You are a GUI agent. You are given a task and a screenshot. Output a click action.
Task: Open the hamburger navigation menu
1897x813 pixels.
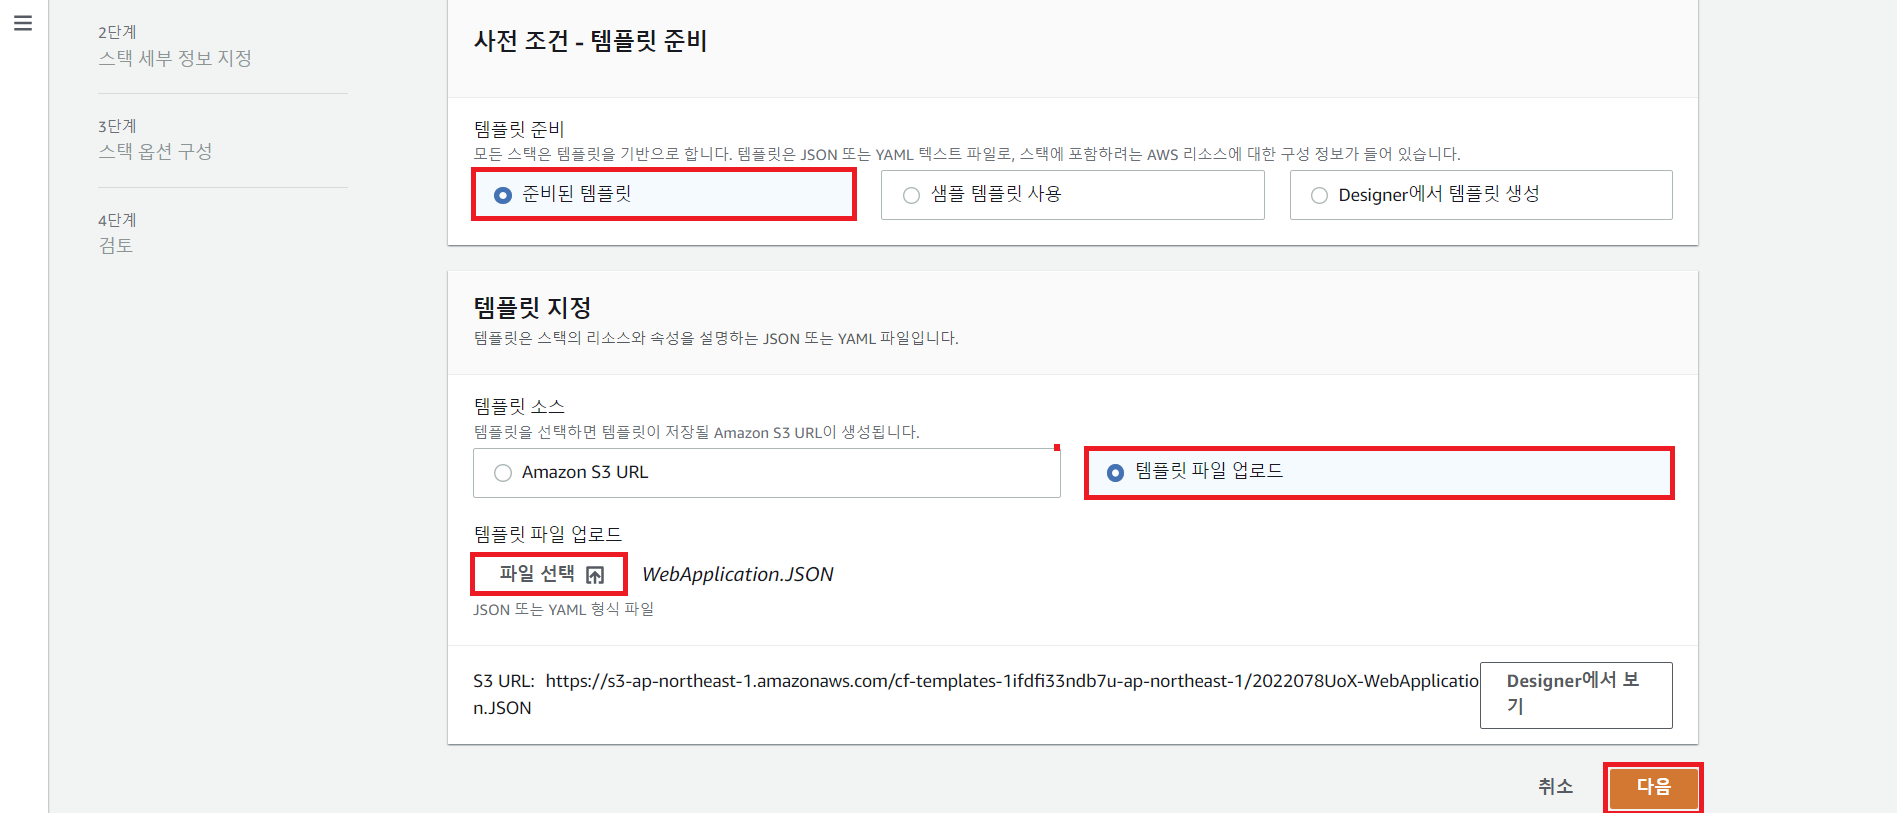pyautogui.click(x=23, y=23)
